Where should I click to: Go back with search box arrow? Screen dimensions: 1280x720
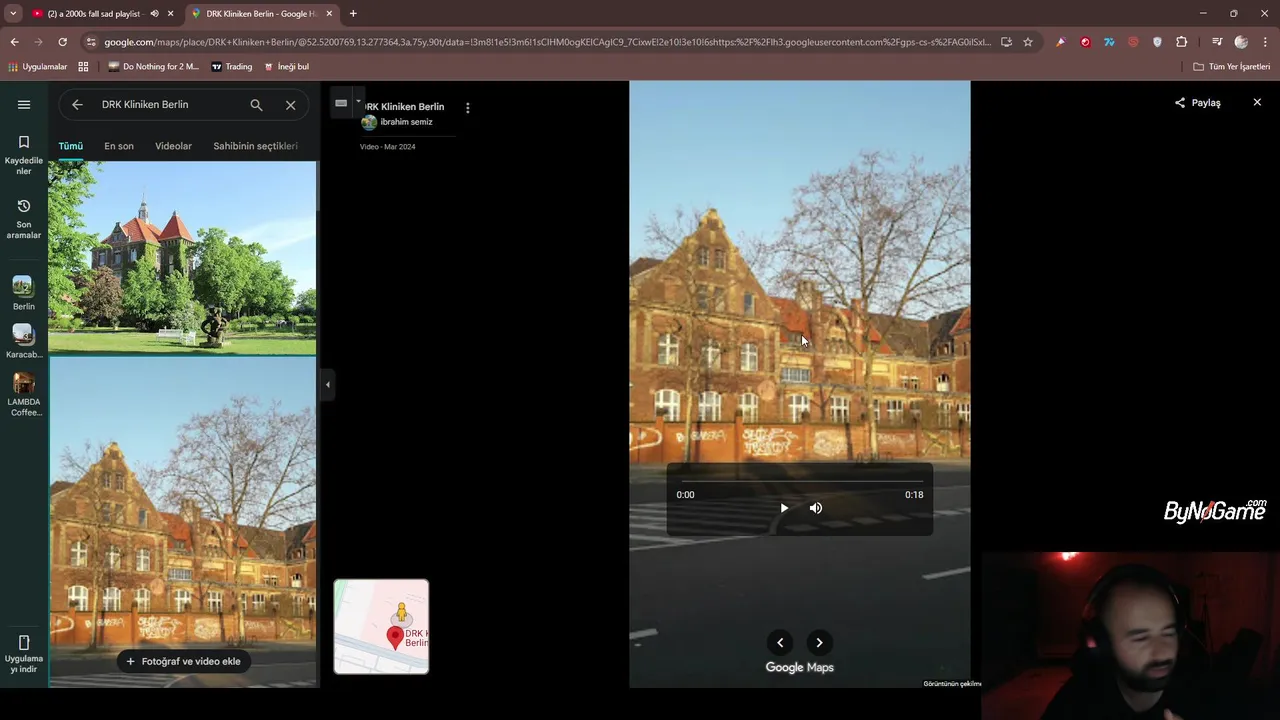77,105
